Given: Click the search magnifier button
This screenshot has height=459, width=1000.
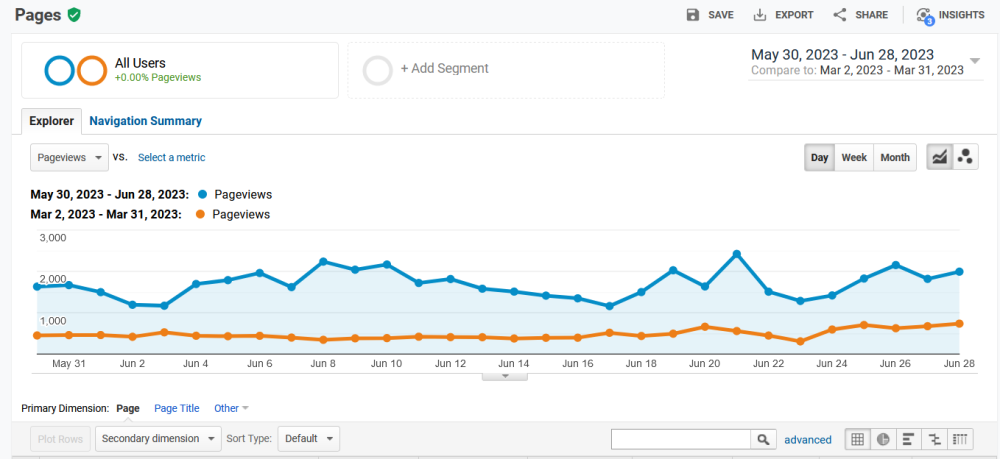Looking at the screenshot, I should pos(763,439).
